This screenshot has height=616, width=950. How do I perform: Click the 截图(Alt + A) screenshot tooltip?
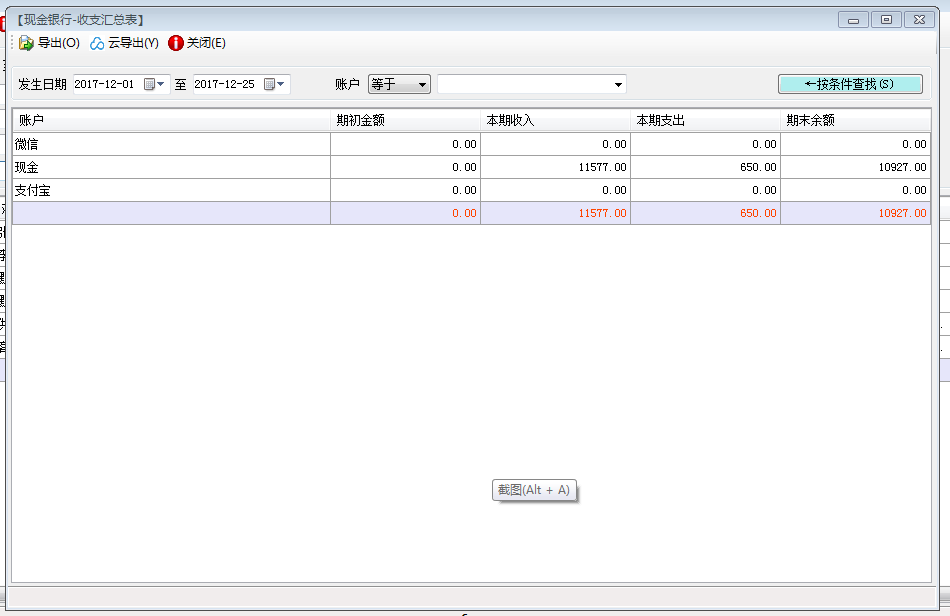click(x=535, y=490)
